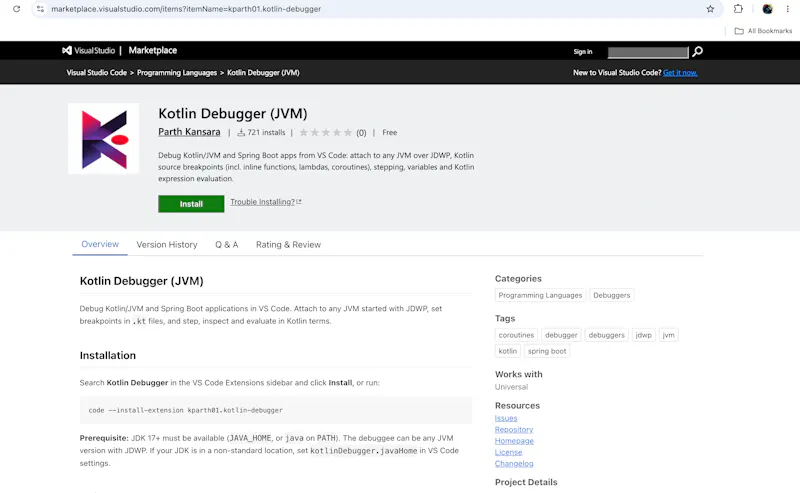Go to Visual Studio Code breadcrumb
Image resolution: width=800 pixels, height=493 pixels.
(96, 72)
